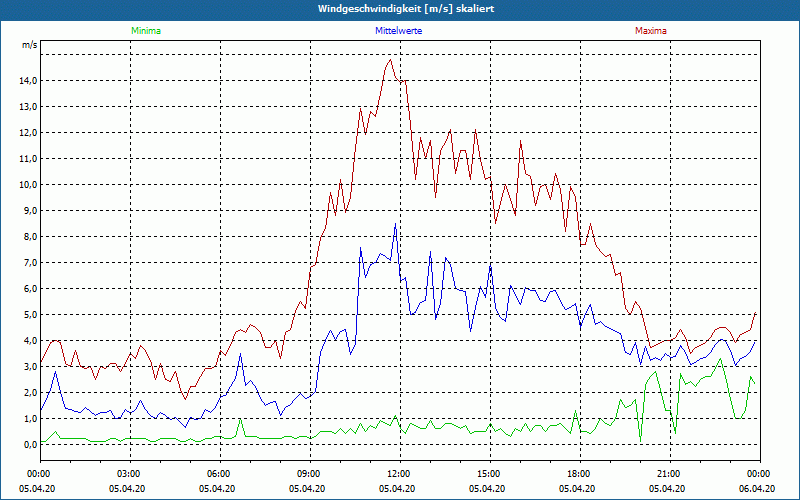Image resolution: width=800 pixels, height=500 pixels.
Task: Click the 6,0 y-axis value
Action: pos(30,289)
